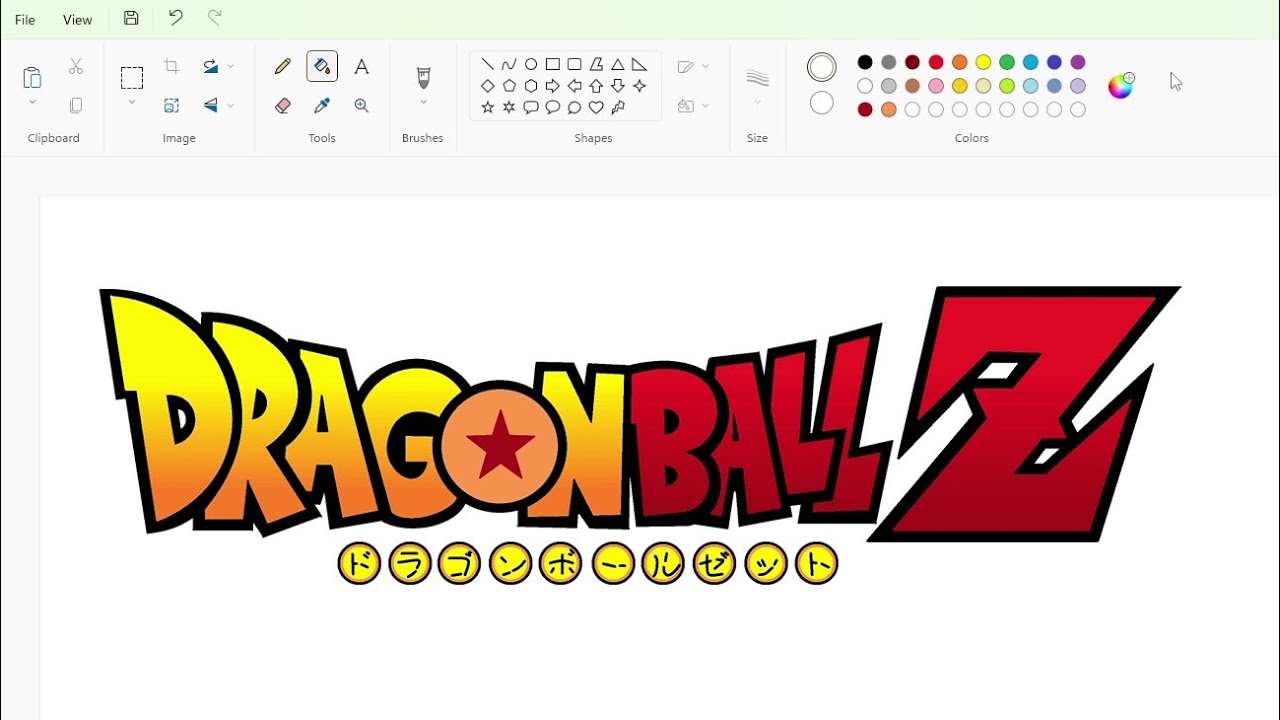The image size is (1280, 720).
Task: Click the Undo arrow
Action: tap(175, 18)
